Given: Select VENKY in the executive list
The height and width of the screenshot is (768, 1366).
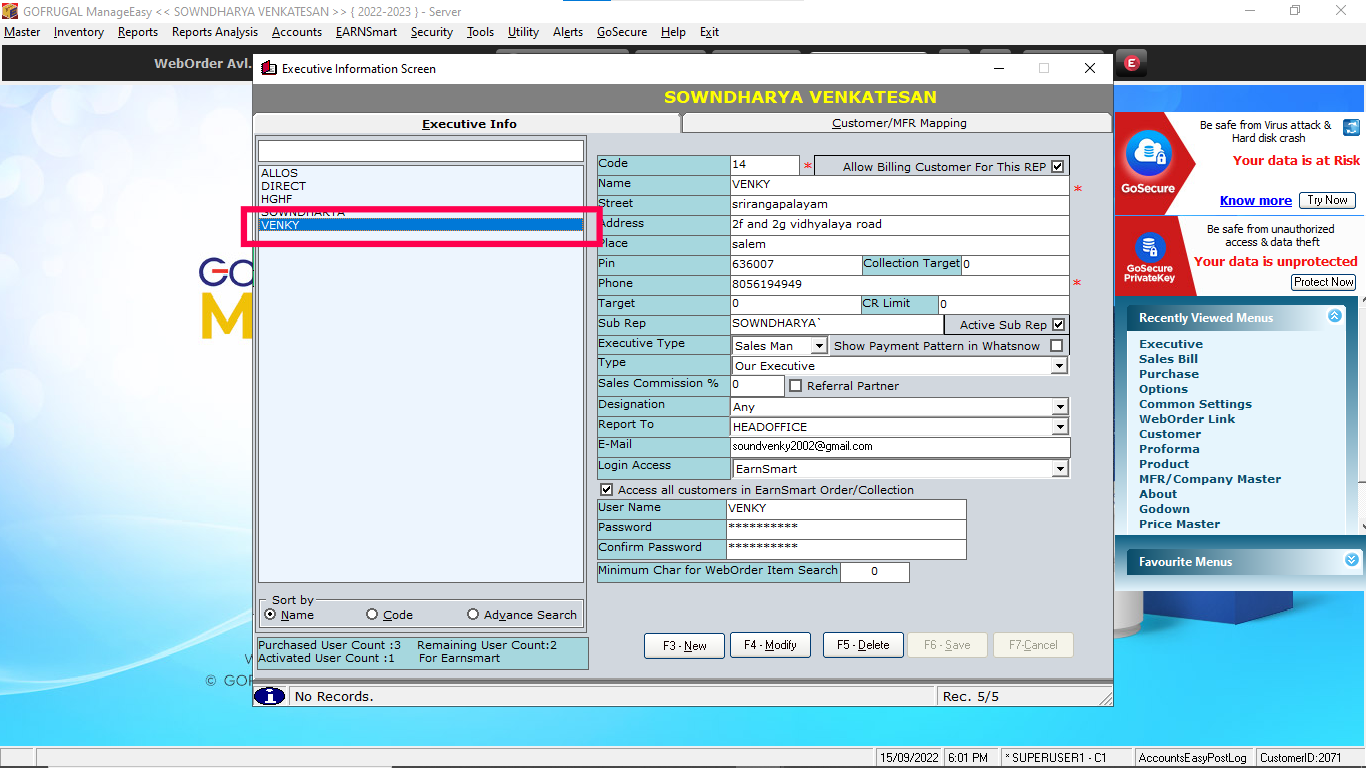Looking at the screenshot, I should pos(420,225).
